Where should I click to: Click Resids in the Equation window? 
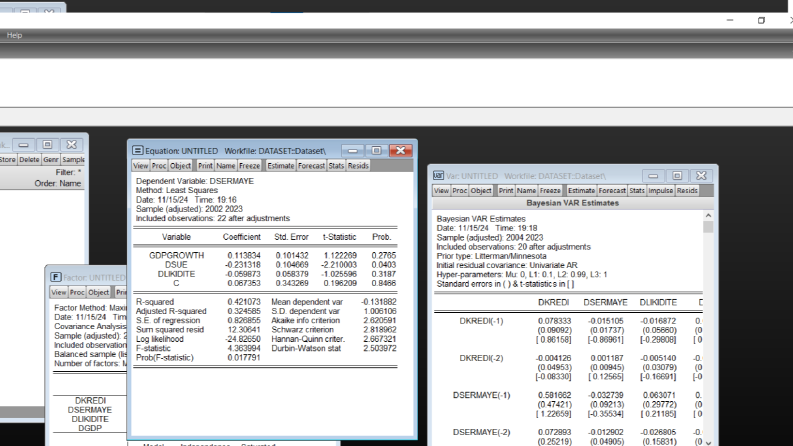tap(358, 166)
